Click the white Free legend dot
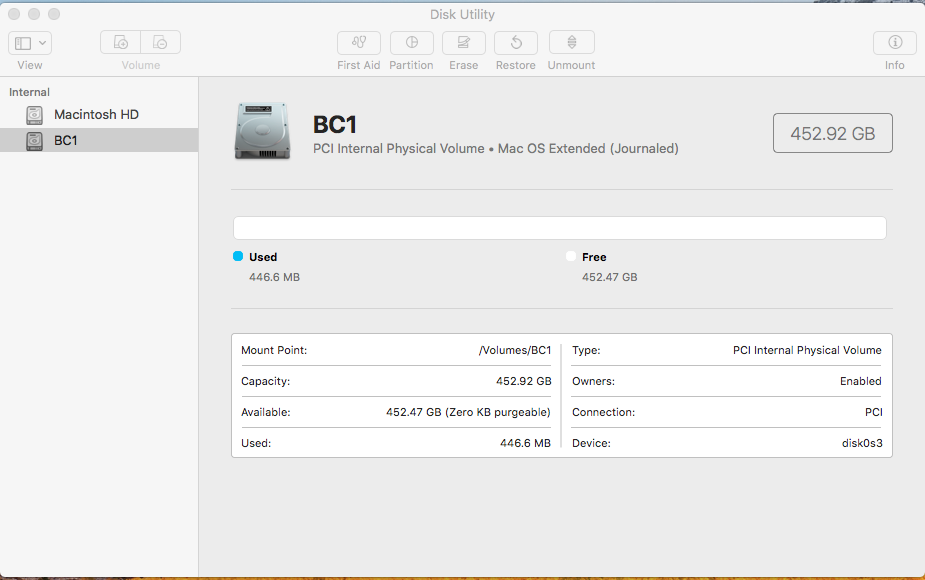 570,256
